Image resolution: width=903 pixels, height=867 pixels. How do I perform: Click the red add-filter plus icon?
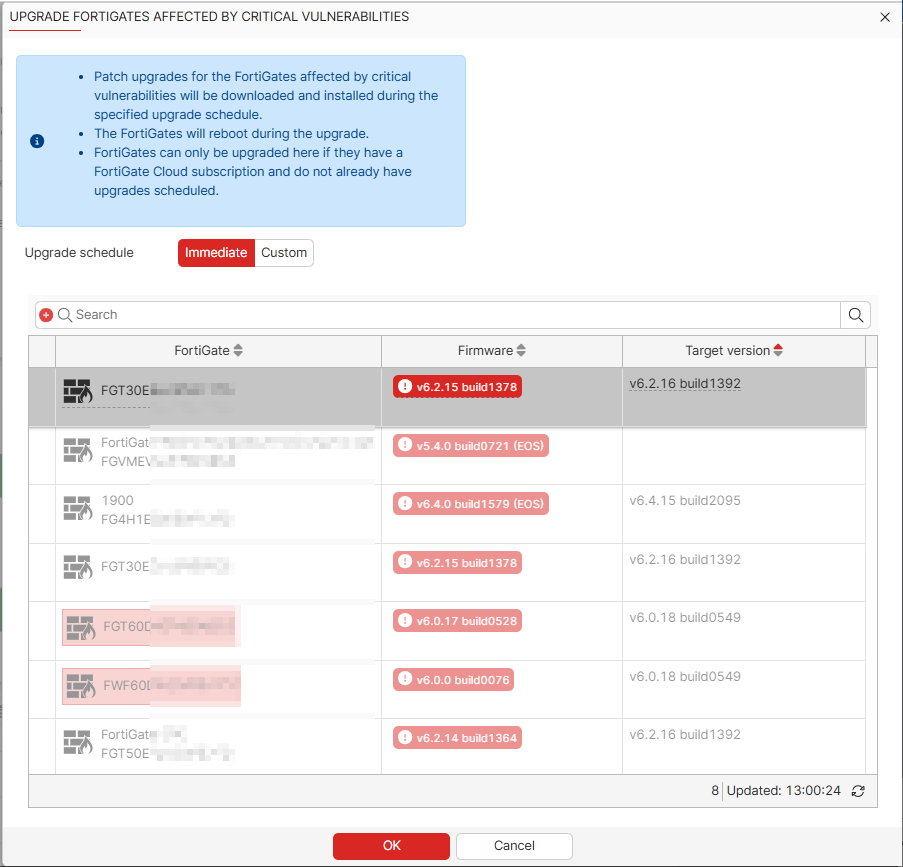(46, 315)
